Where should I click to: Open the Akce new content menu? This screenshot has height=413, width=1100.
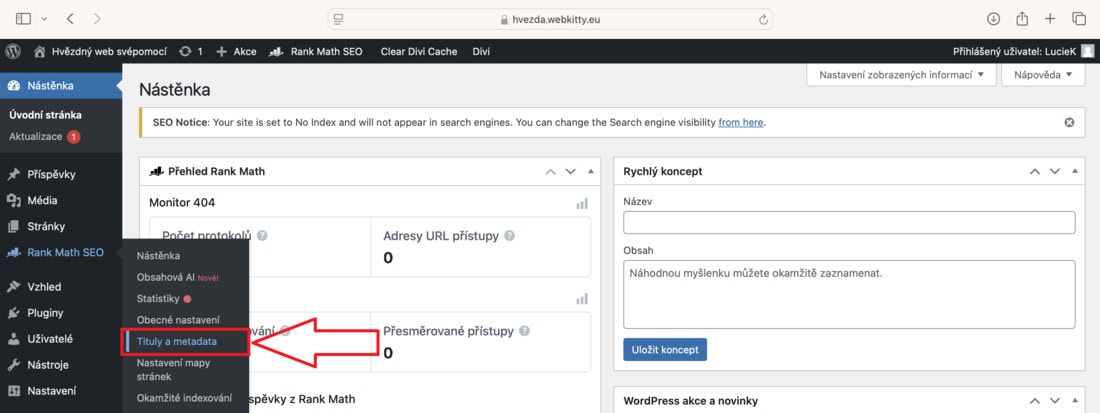[x=236, y=51]
